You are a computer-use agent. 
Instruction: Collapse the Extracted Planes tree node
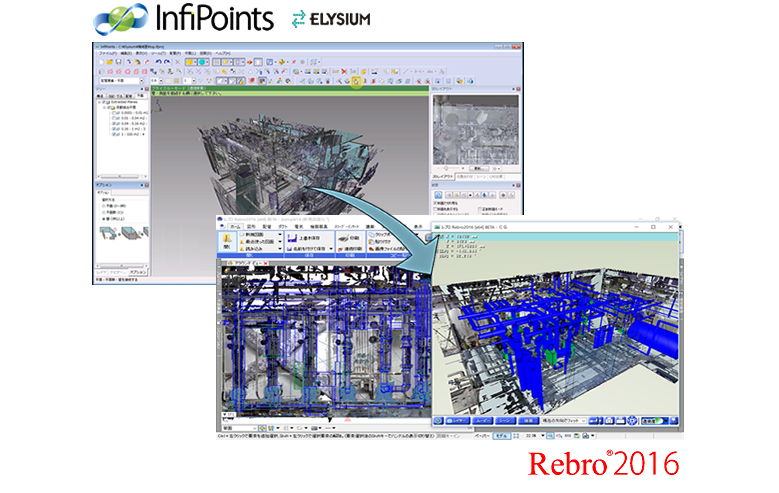(x=99, y=102)
